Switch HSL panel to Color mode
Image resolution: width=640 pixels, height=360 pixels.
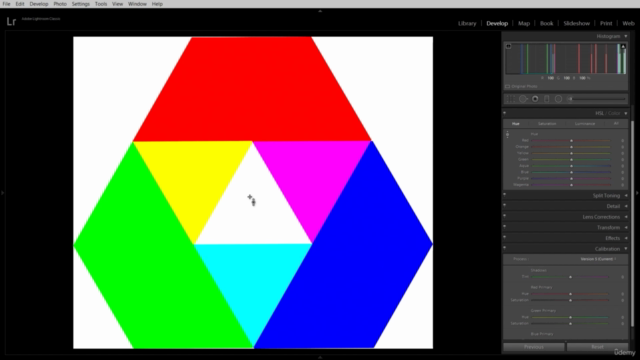click(614, 113)
